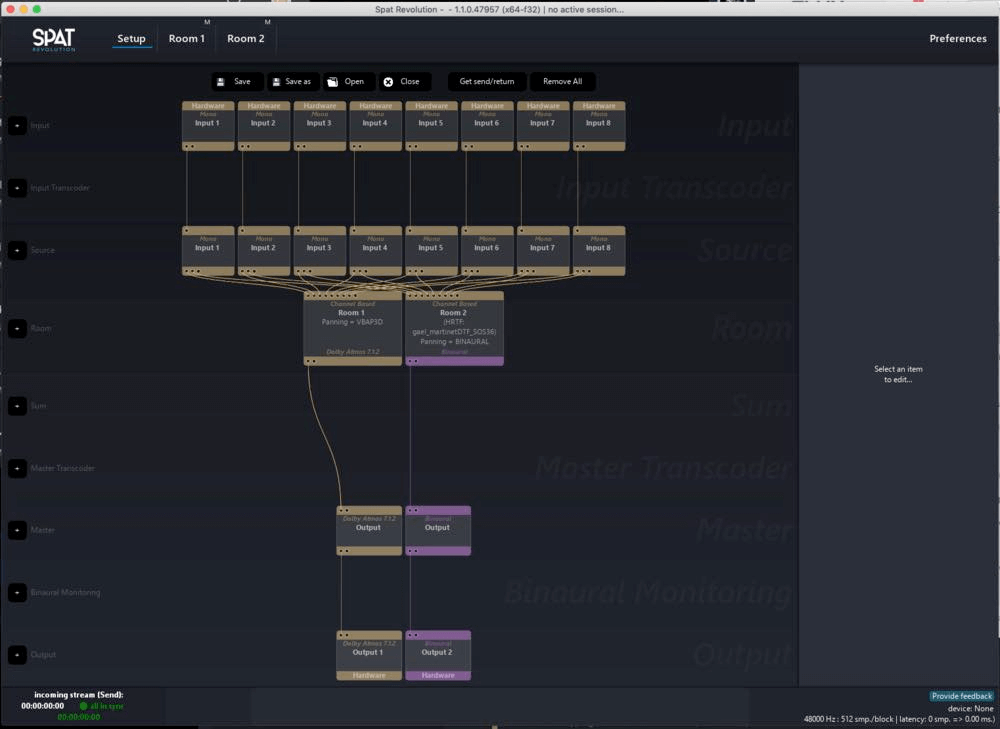Toggle the M marker above the Room 1 tab
The width and height of the screenshot is (1000, 729).
point(207,22)
